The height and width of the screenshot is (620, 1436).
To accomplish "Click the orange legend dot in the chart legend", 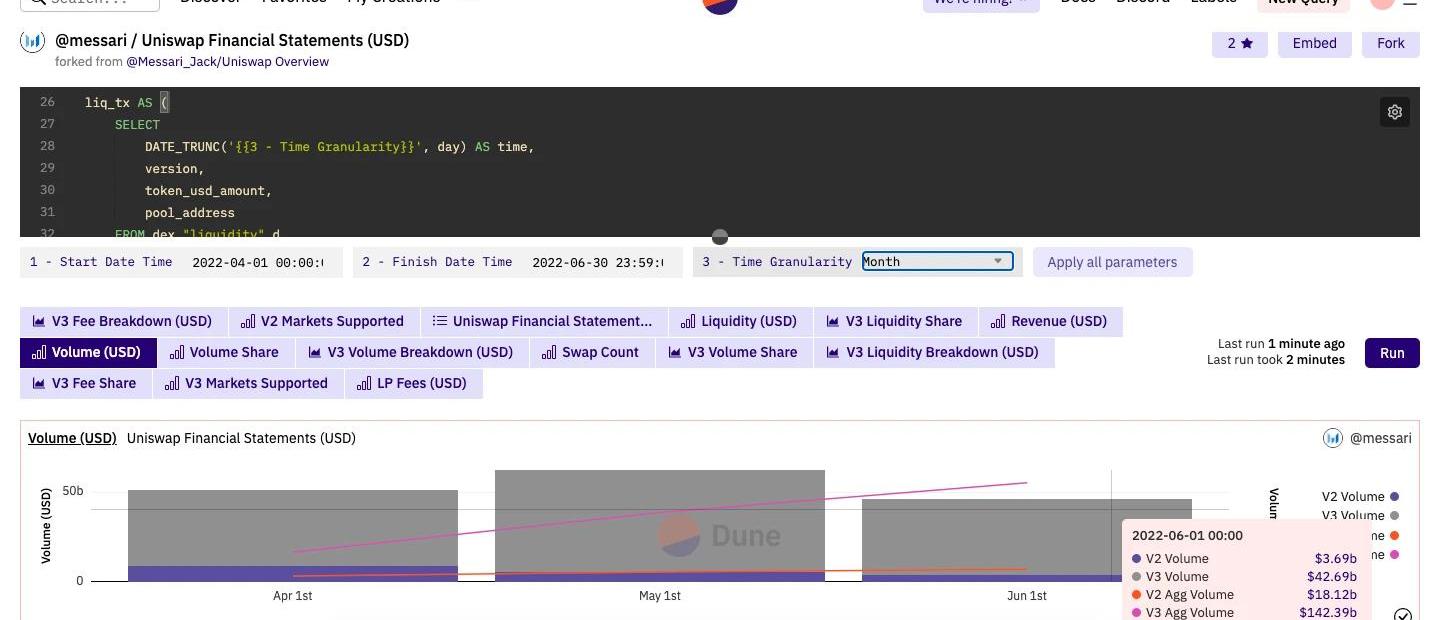I will pos(1394,535).
